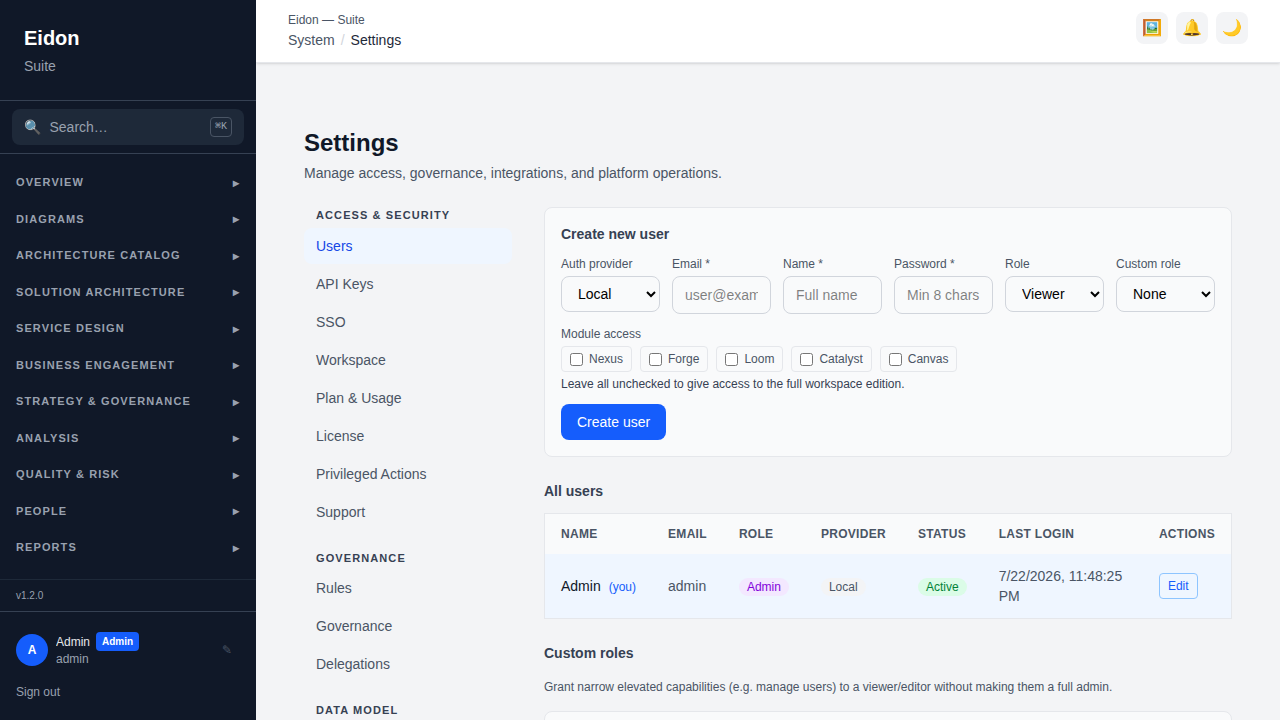Click the search magnifier icon
This screenshot has height=720, width=1280.
point(32,127)
